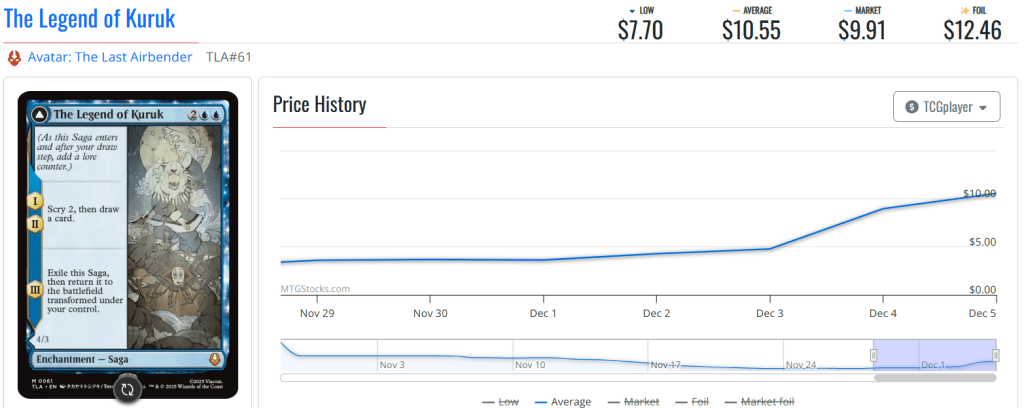The width and height of the screenshot is (1024, 408).
Task: Click the dollar coin icon on TCGplayer
Action: [911, 107]
